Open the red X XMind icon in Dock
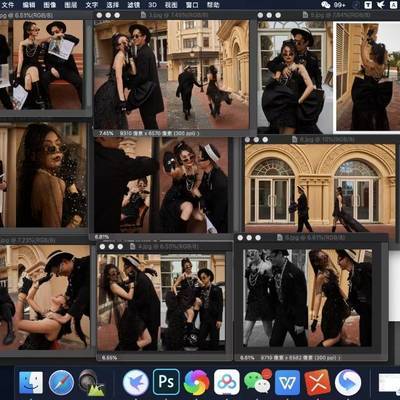 317,383
